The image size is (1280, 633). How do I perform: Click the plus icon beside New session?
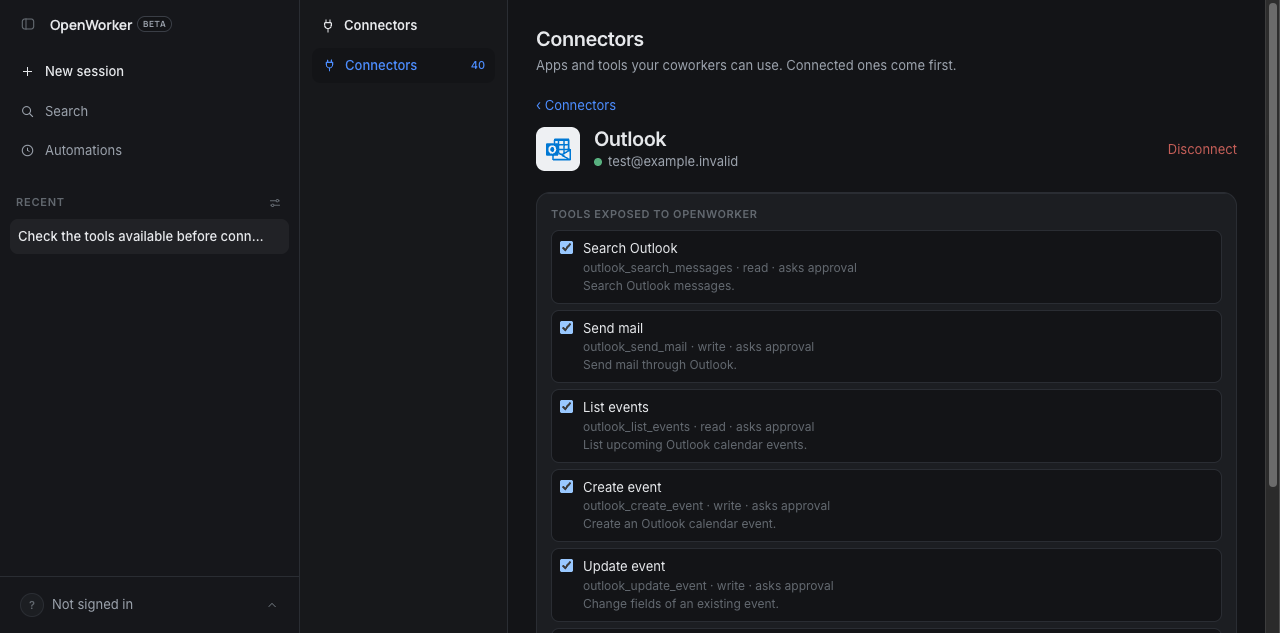tap(28, 72)
